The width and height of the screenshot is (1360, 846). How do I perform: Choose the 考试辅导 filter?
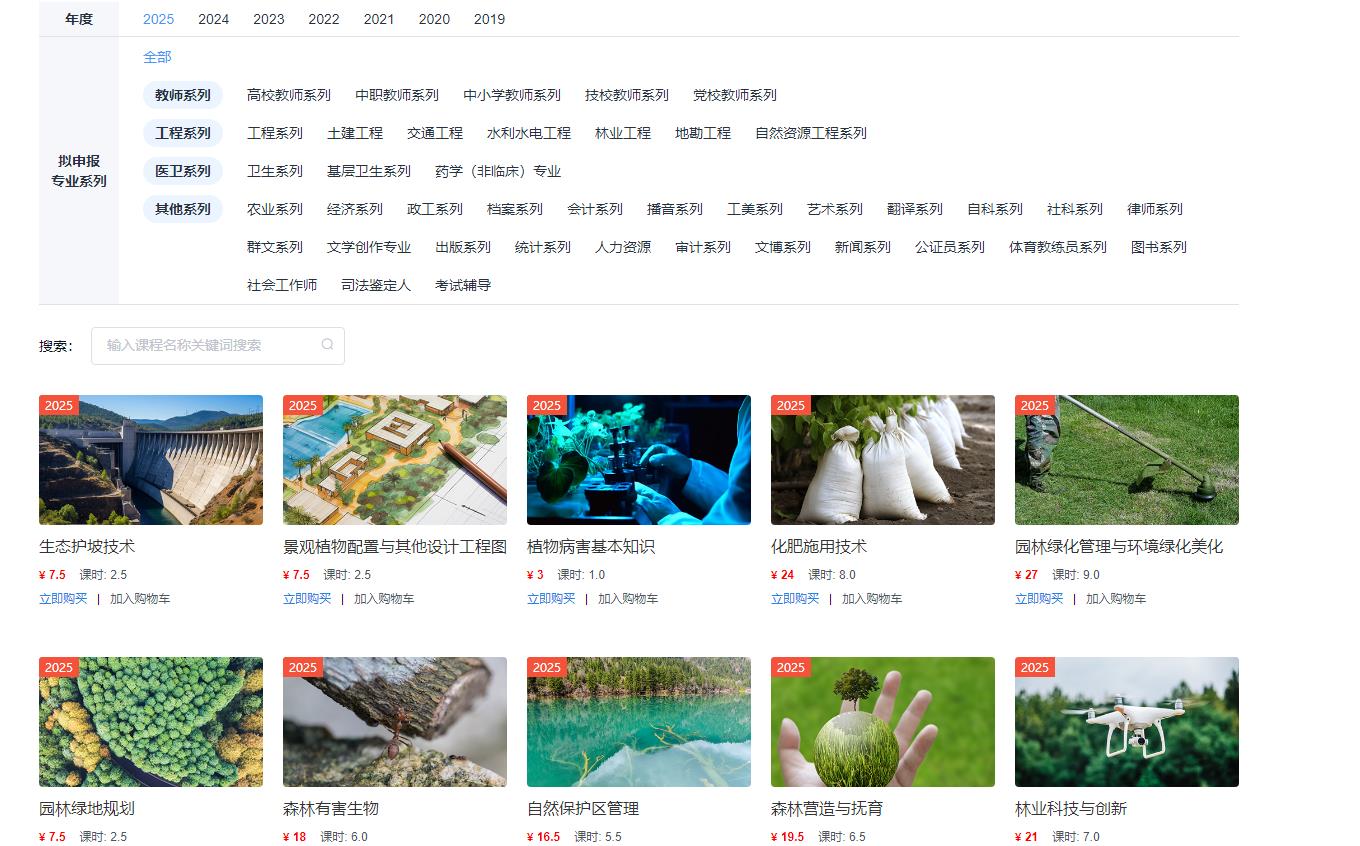click(x=463, y=285)
